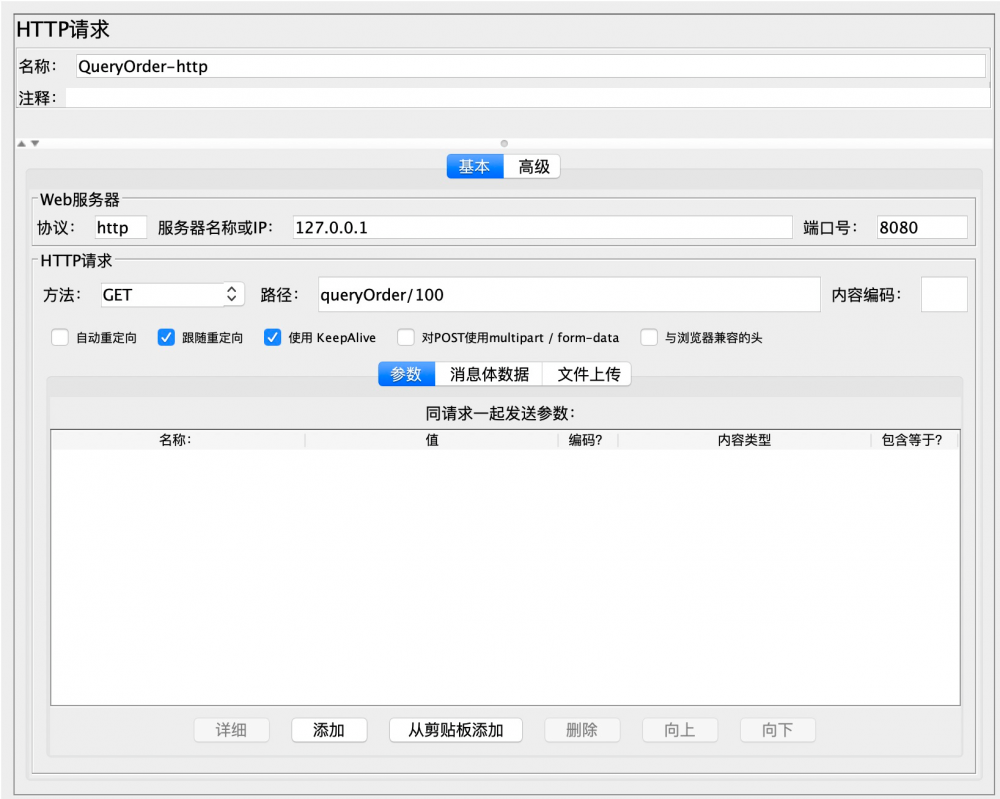Click the 删除 button
Screen dimensions: 1000x799
[x=582, y=730]
